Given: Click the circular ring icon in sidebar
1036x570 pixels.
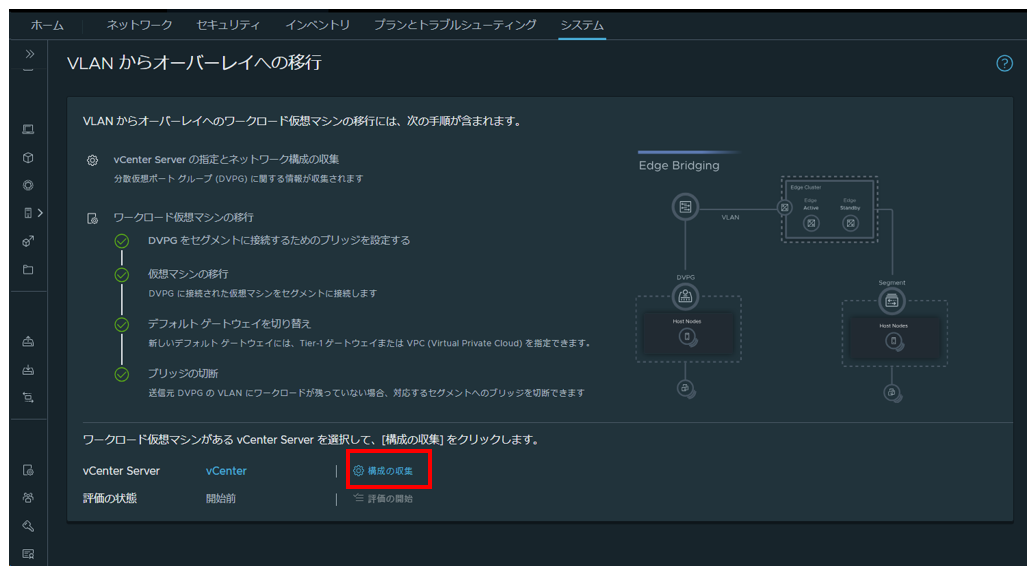Looking at the screenshot, I should [28, 186].
